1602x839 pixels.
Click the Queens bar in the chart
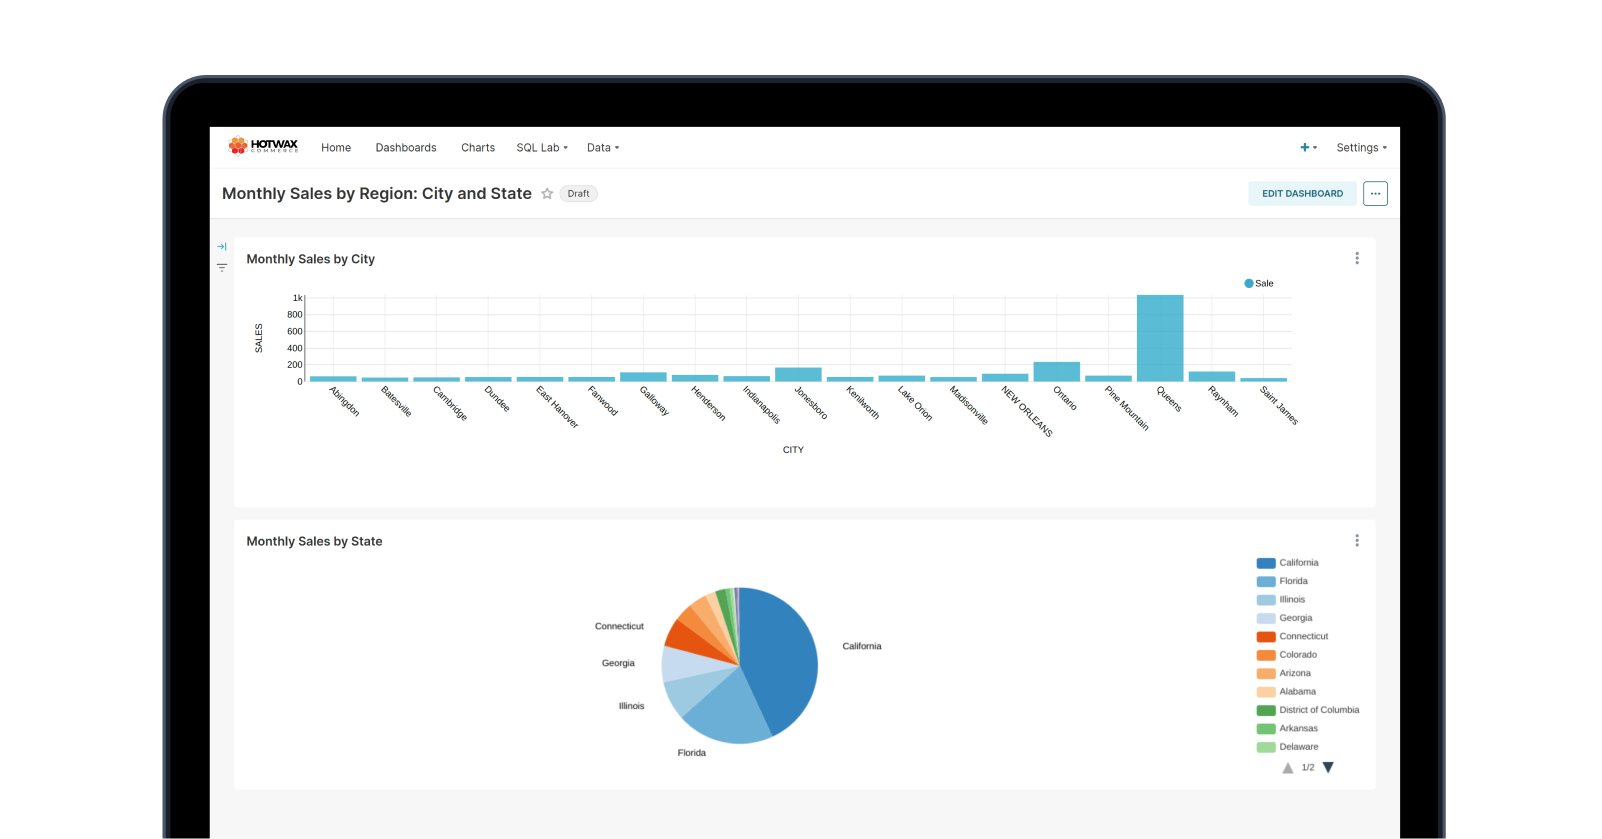point(1160,338)
